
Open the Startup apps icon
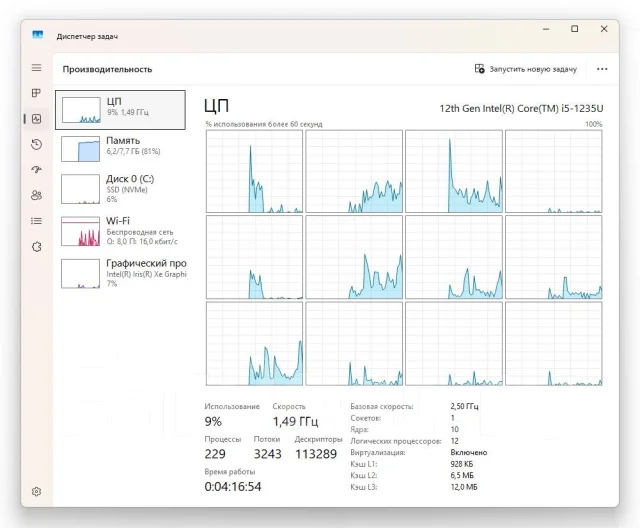click(36, 170)
